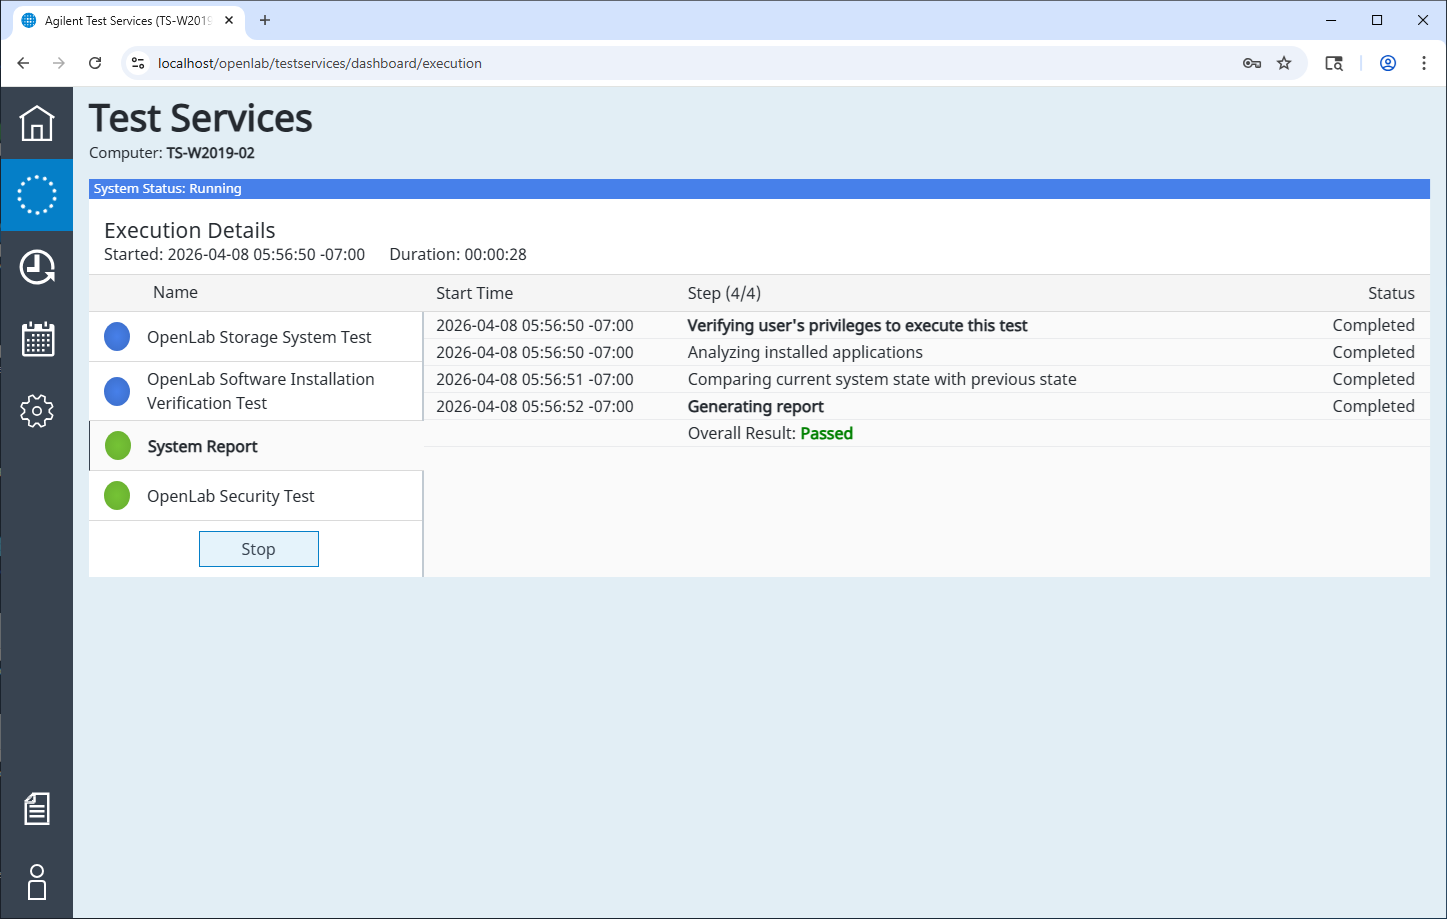Open the saved passwords key icon

[x=1251, y=63]
